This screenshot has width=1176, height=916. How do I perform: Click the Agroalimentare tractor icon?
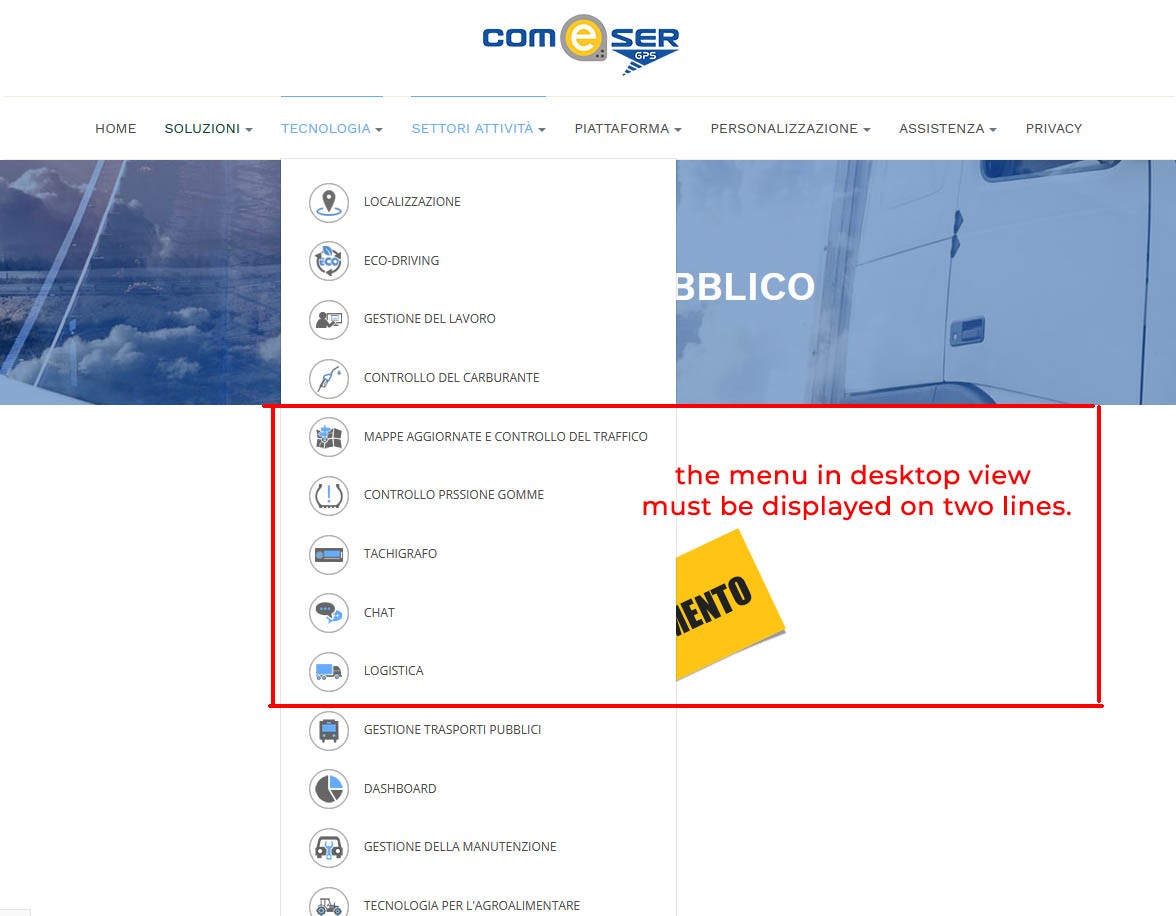tap(328, 904)
